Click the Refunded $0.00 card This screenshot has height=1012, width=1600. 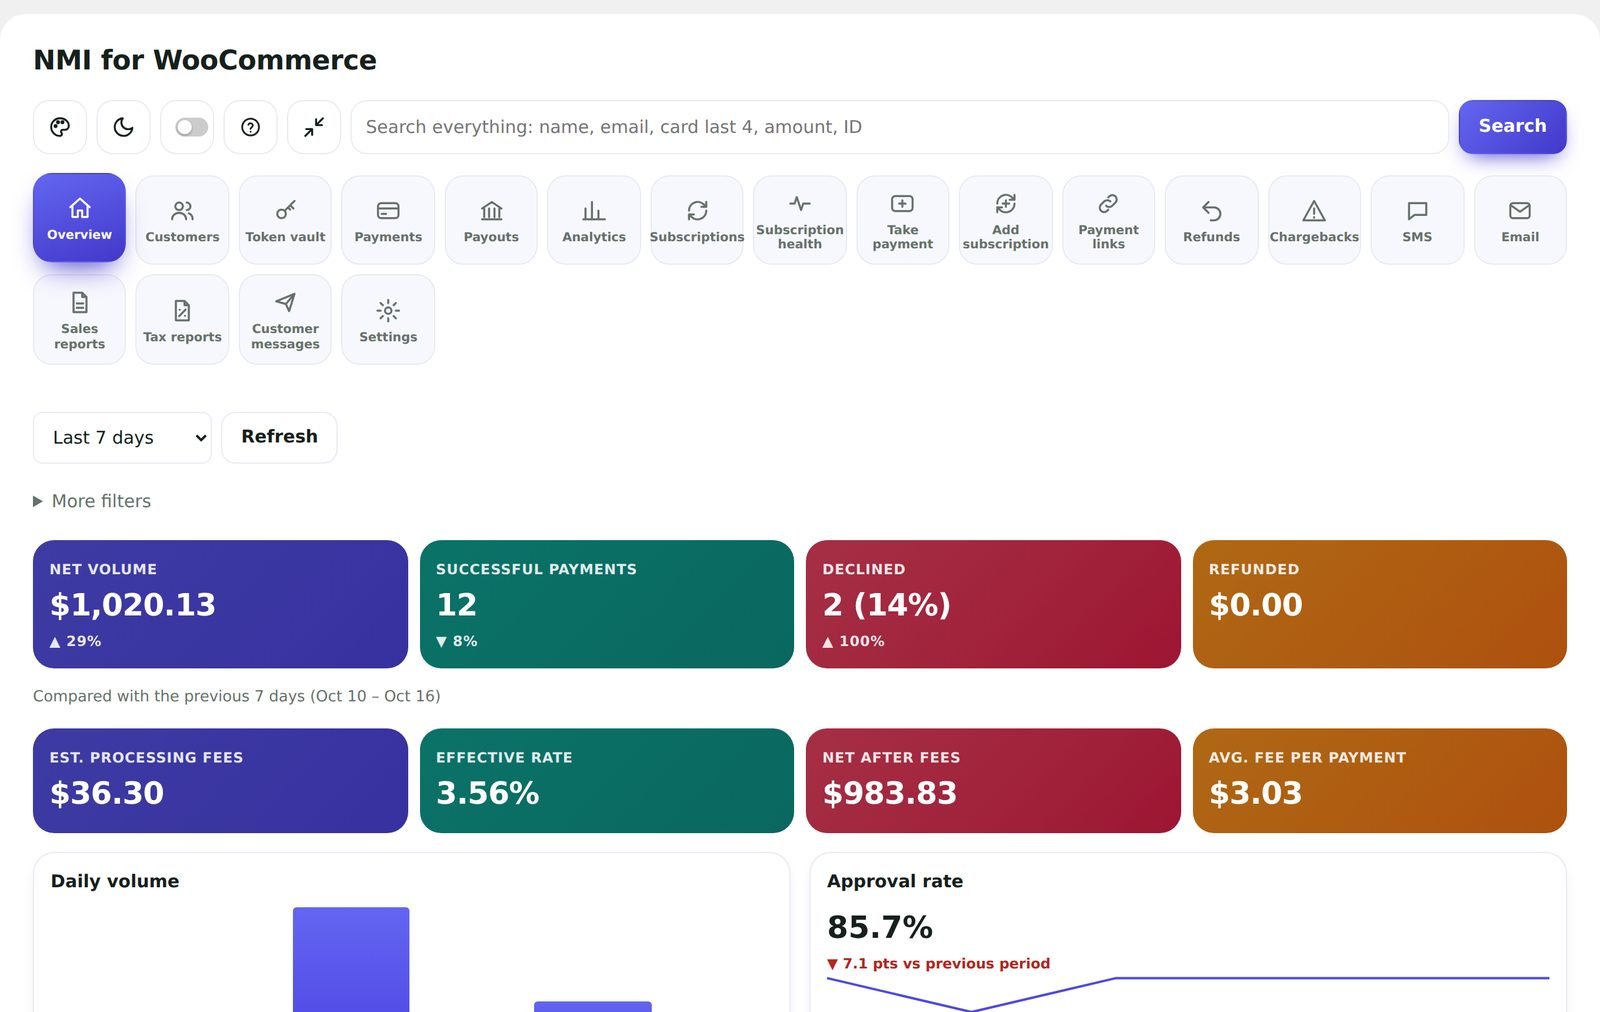coord(1380,604)
